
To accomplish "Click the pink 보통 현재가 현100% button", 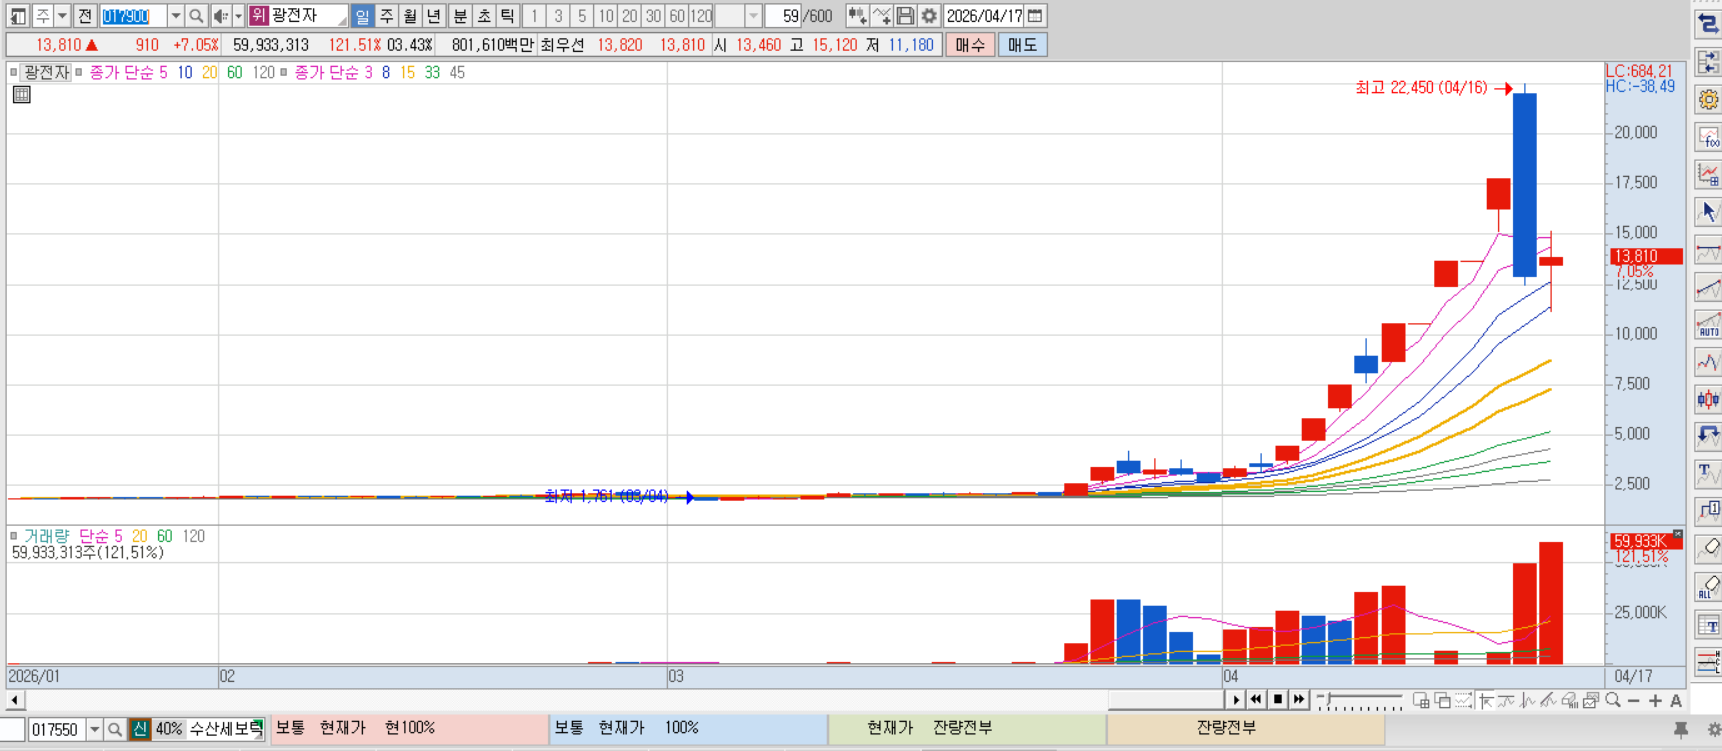I will [x=409, y=729].
